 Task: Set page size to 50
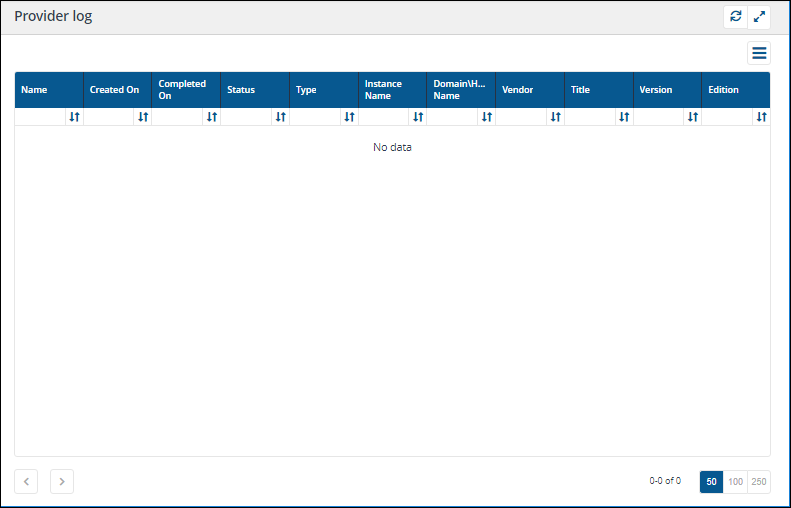[x=711, y=482]
